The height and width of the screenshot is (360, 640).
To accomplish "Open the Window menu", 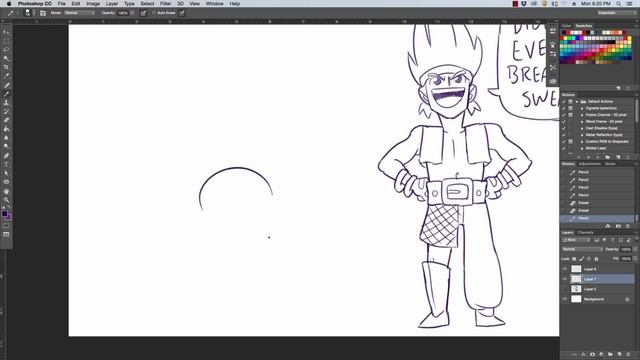I will pos(214,4).
